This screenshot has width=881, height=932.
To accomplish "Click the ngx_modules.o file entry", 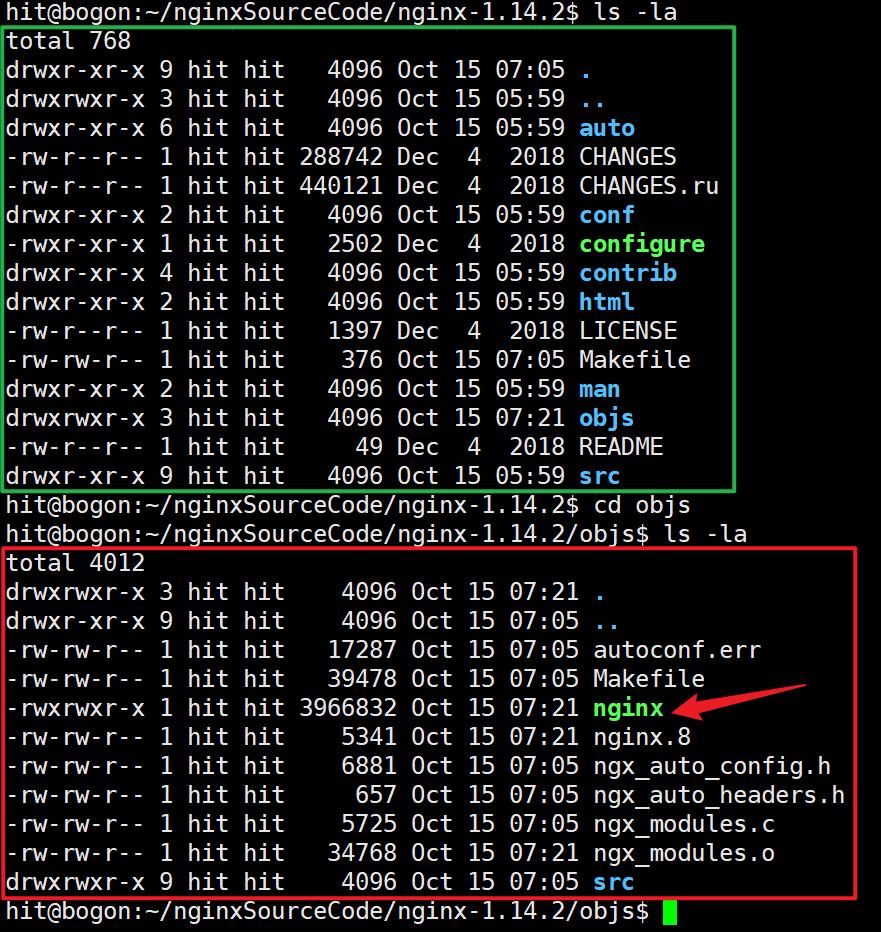I will click(683, 852).
